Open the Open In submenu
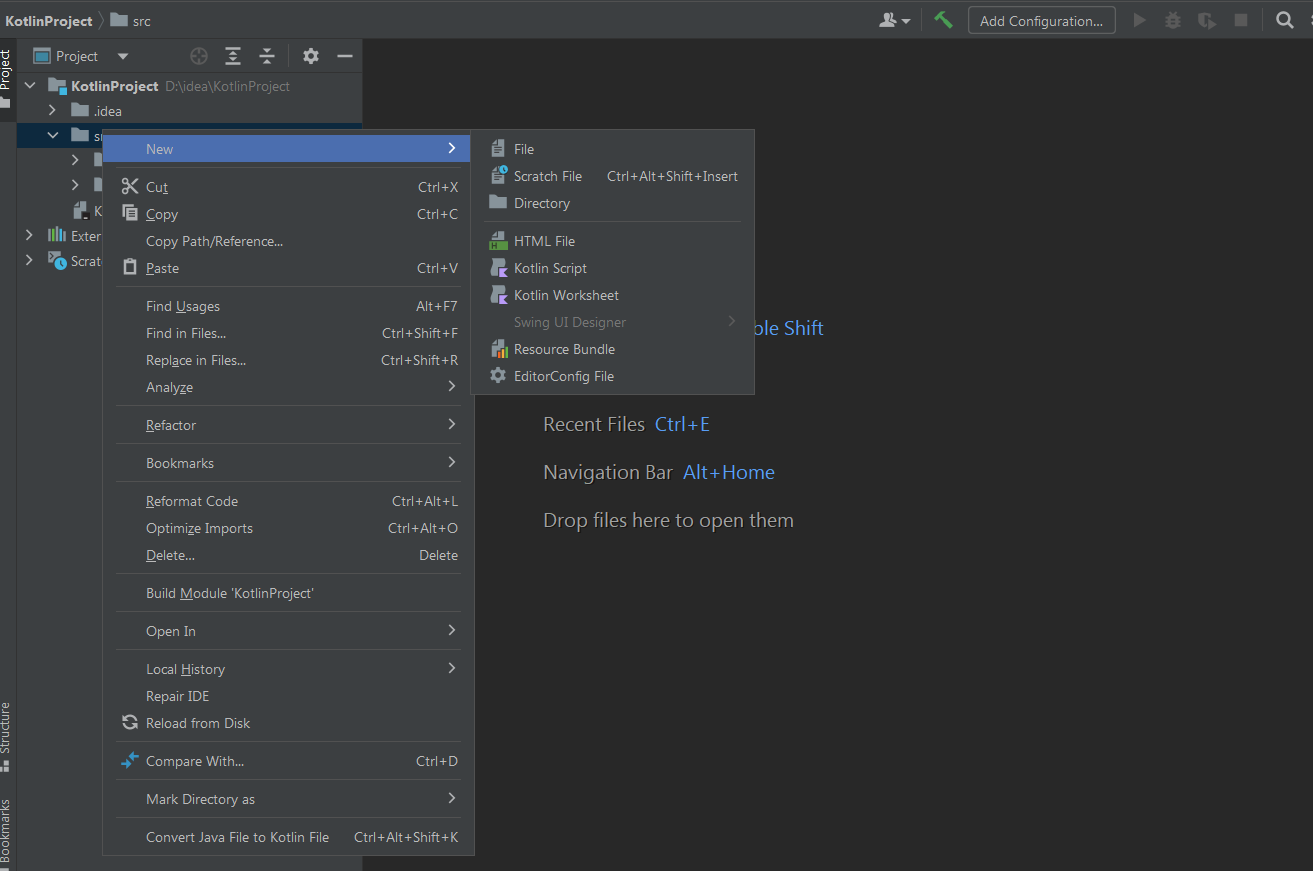This screenshot has width=1313, height=871. point(288,631)
